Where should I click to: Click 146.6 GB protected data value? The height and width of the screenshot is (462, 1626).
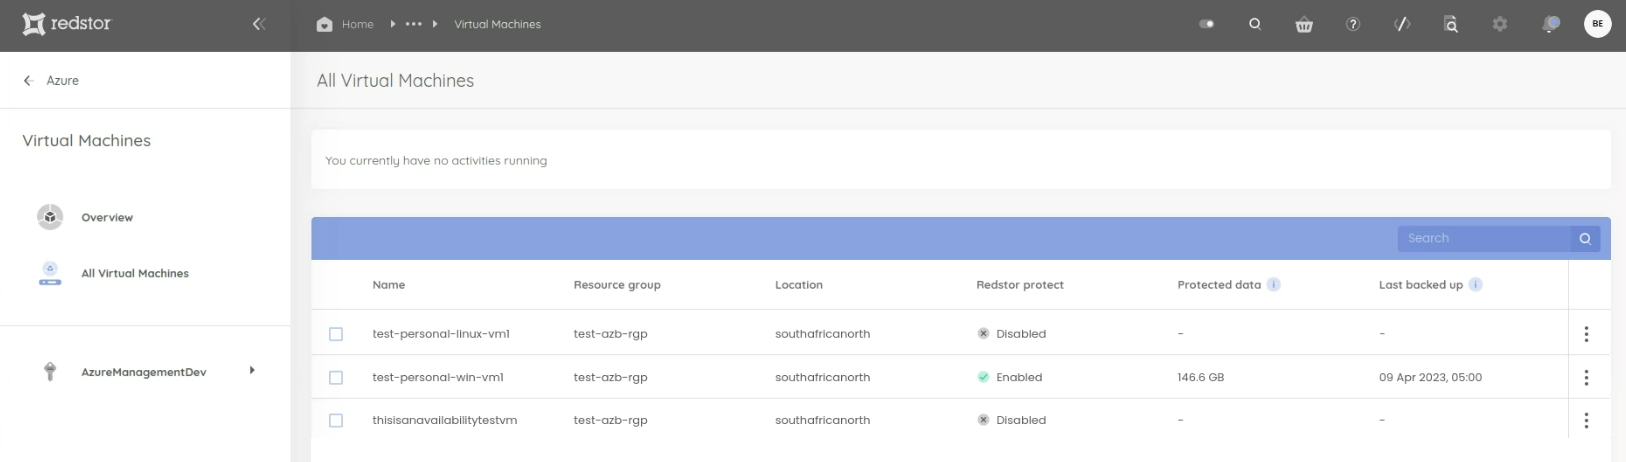pyautogui.click(x=1201, y=377)
